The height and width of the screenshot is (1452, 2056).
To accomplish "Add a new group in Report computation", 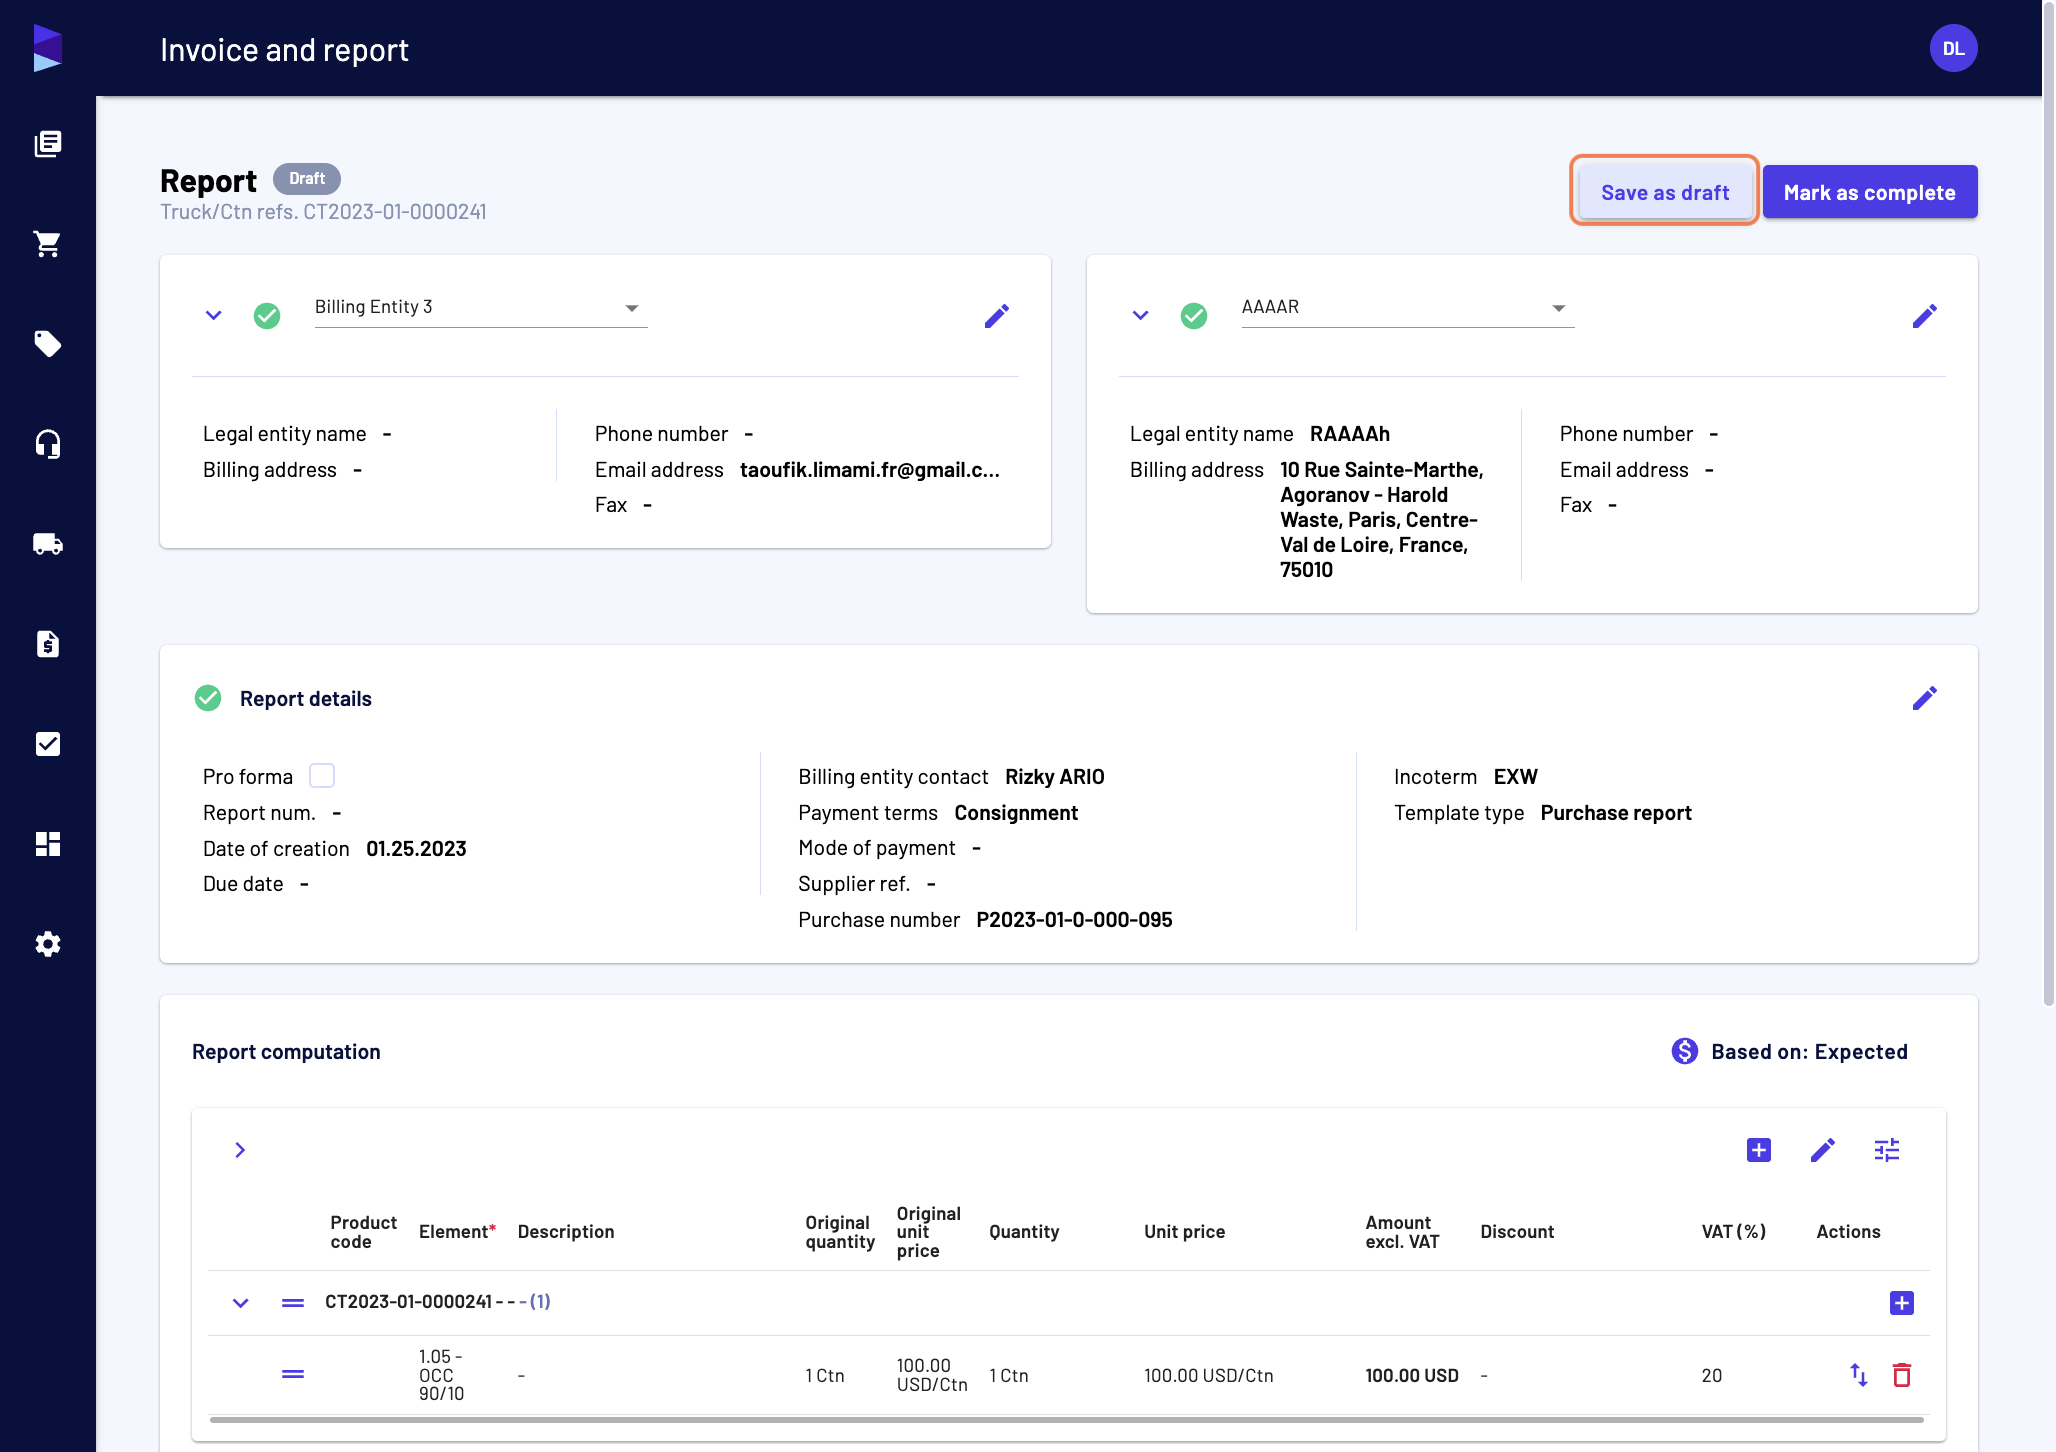I will point(1759,1150).
